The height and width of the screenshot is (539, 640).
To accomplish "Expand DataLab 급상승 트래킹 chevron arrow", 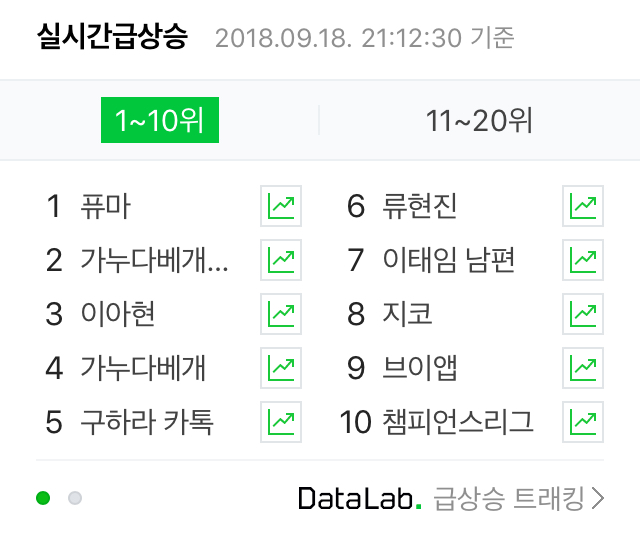I will click(x=598, y=498).
